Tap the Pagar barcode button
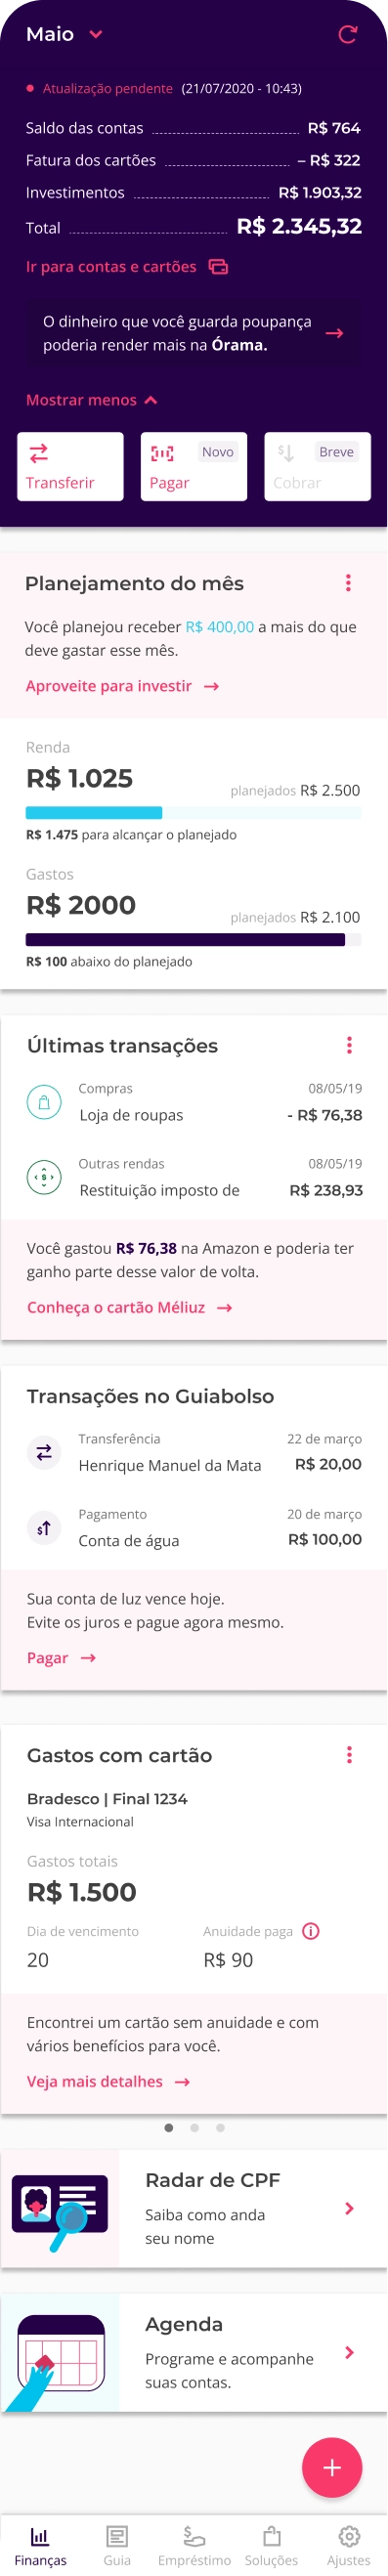This screenshot has height=2576, width=388. (x=194, y=466)
